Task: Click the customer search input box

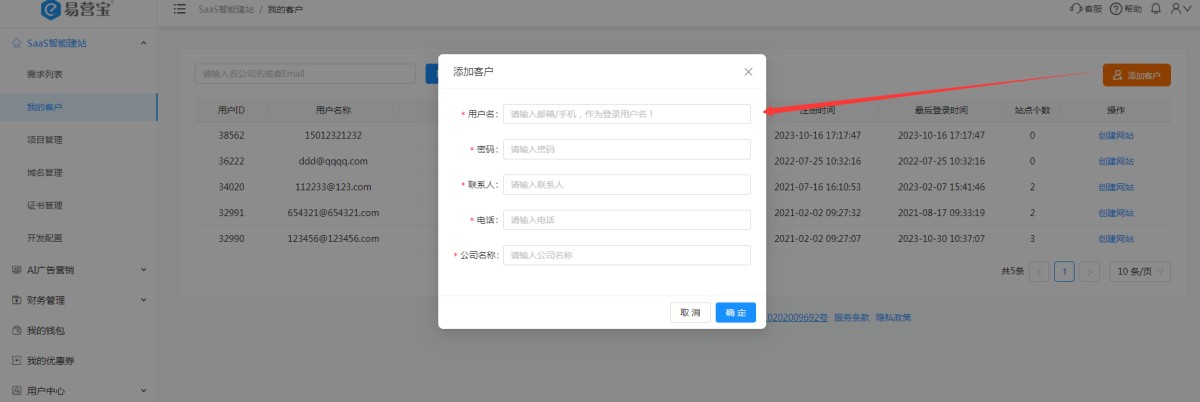Action: coord(305,74)
